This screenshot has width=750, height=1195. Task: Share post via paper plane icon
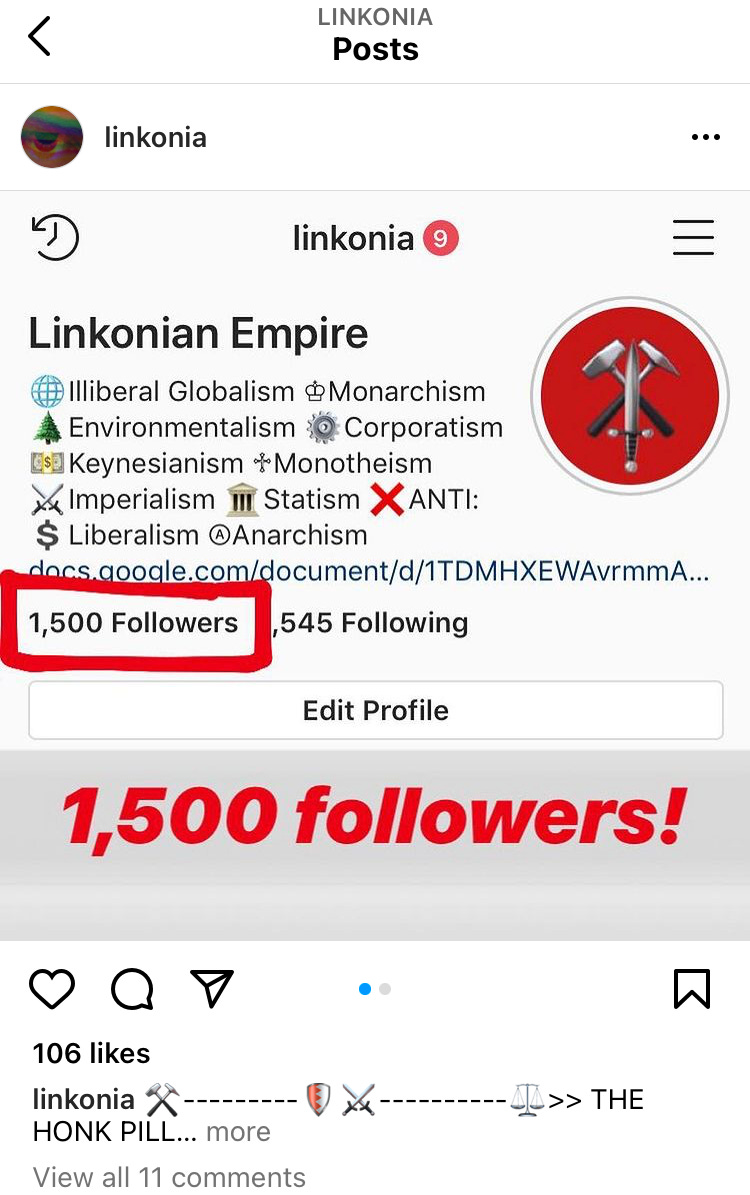pyautogui.click(x=211, y=988)
